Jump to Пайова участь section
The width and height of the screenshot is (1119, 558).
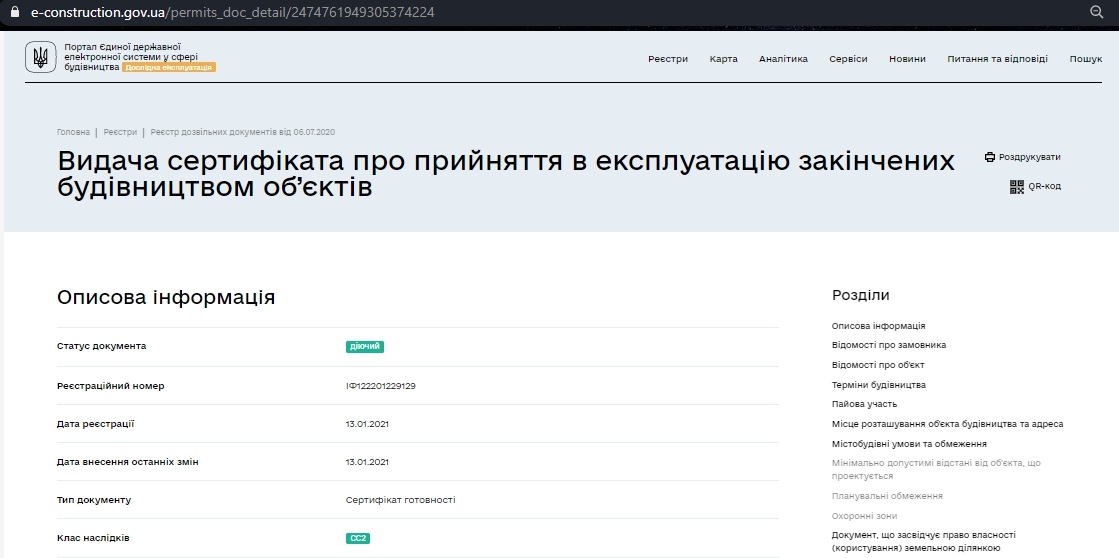[864, 404]
